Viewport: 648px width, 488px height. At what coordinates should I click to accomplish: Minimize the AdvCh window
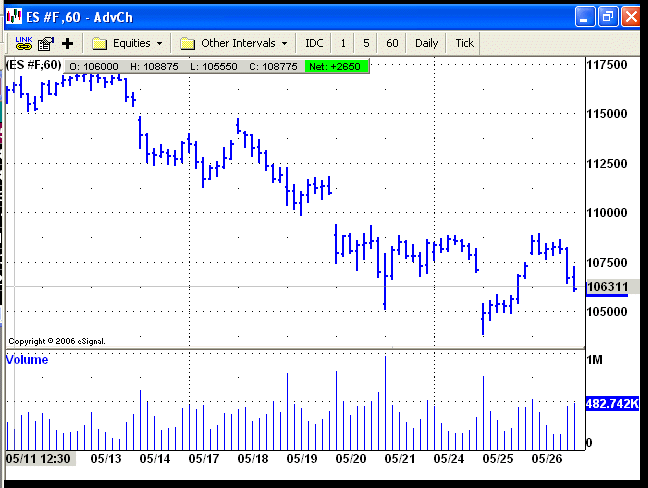pyautogui.click(x=585, y=17)
